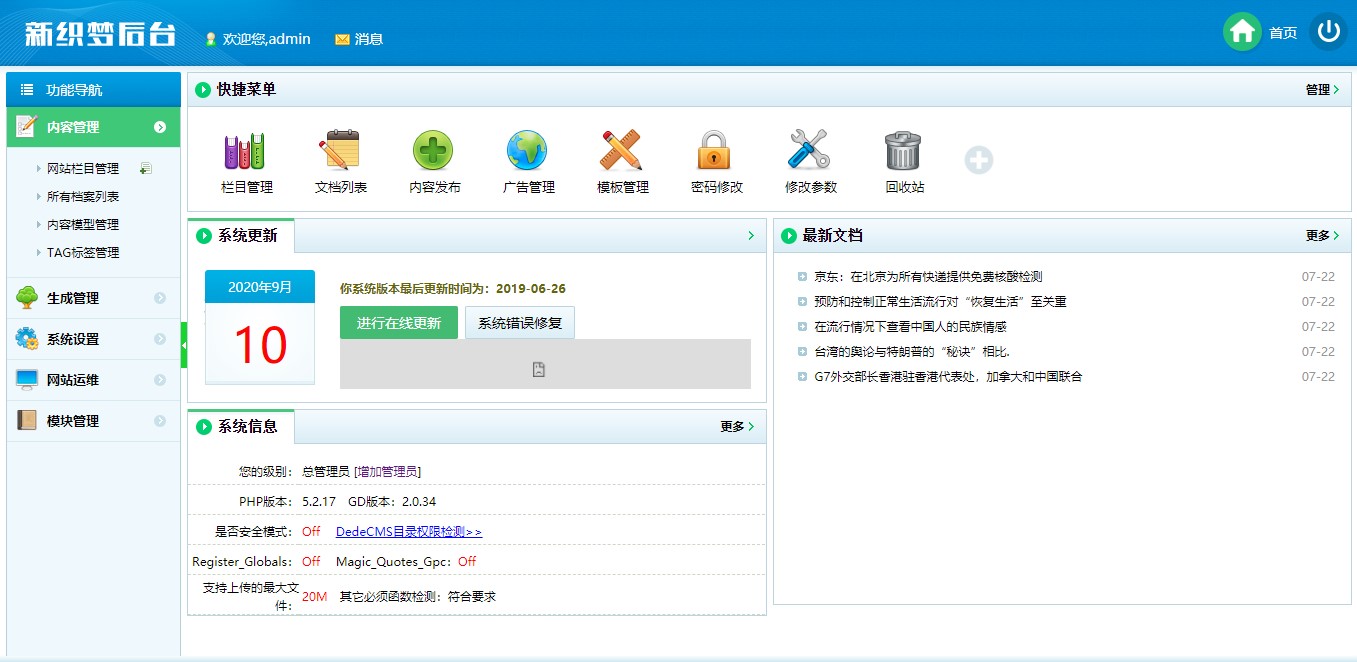Image resolution: width=1357 pixels, height=662 pixels.
Task: Open 栏目管理 books icon in quick menu
Action: pos(245,151)
